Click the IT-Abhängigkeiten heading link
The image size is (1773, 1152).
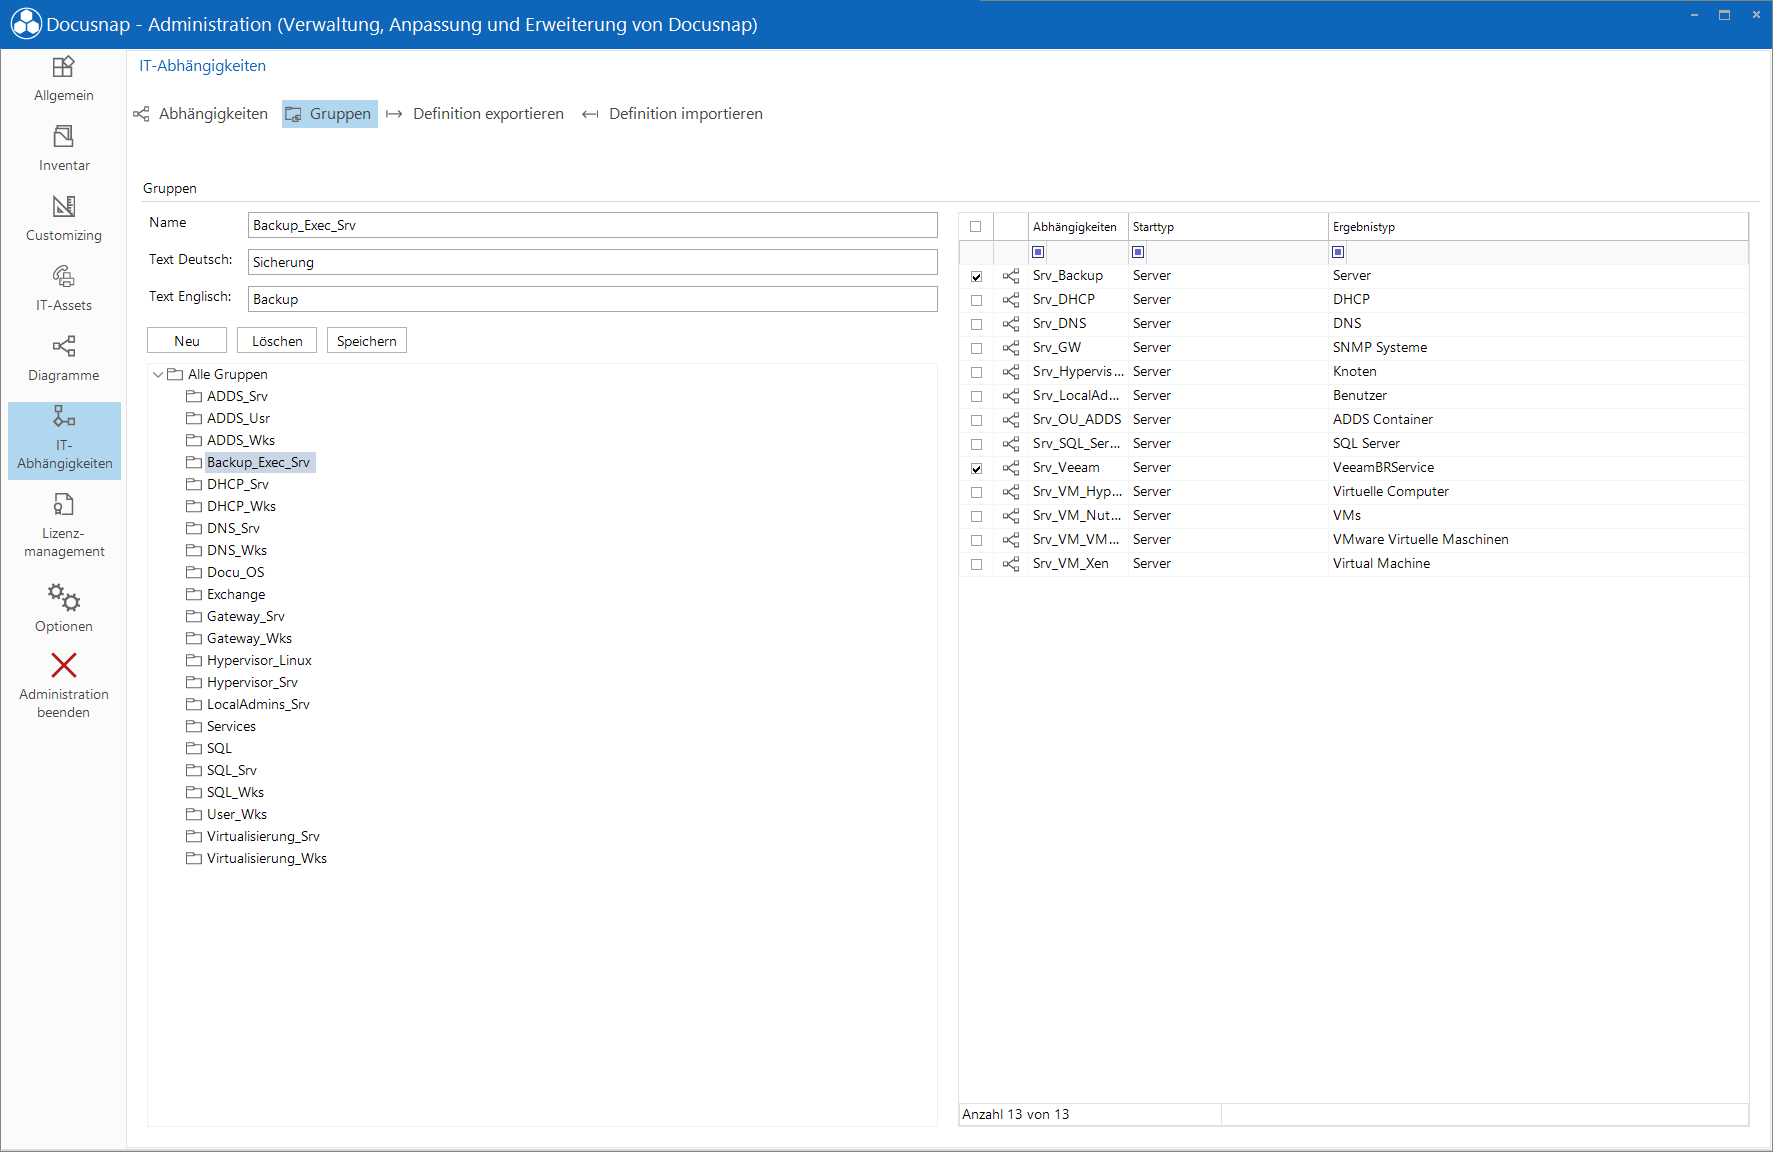(202, 66)
